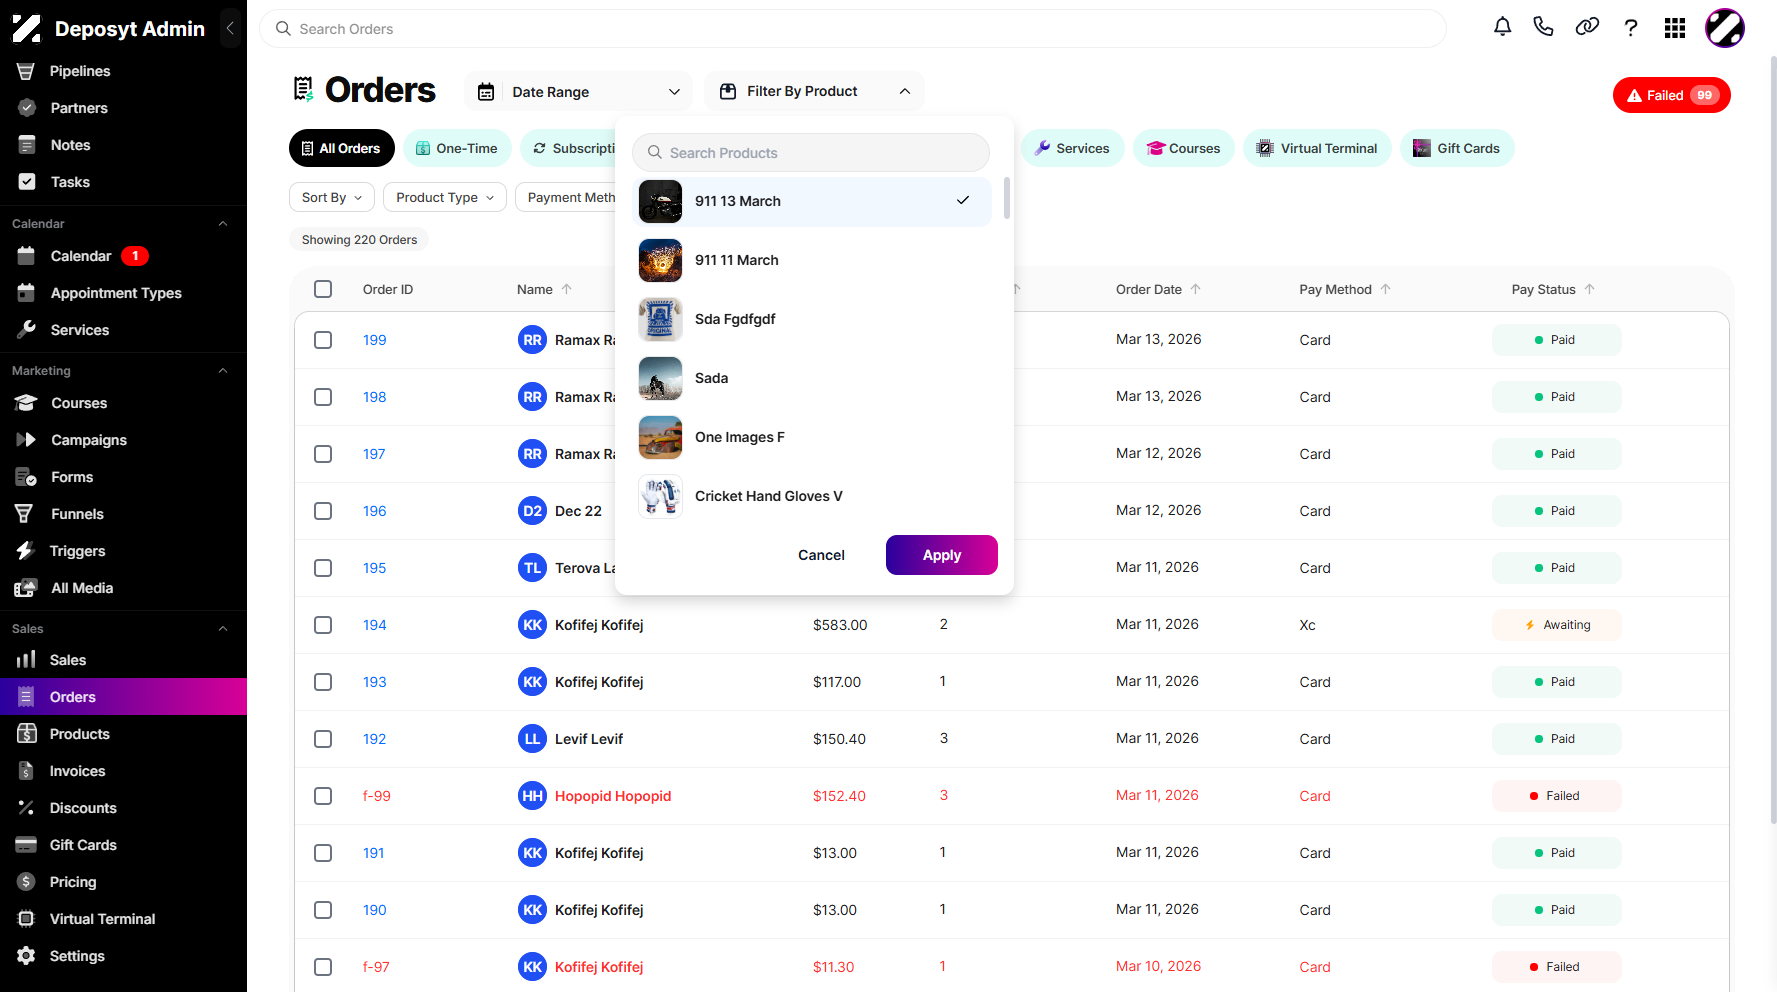Select checkbox for order 196

323,511
